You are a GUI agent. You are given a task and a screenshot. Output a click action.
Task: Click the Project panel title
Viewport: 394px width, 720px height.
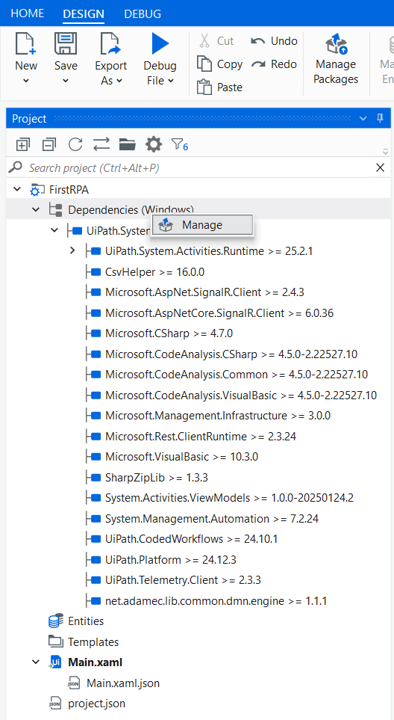29,119
